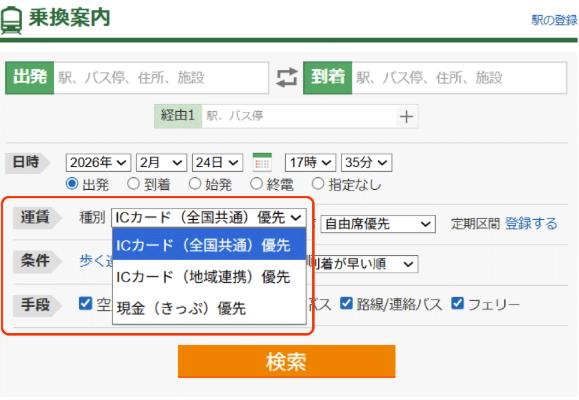Click into the 経由1 via station field
This screenshot has width=579, height=400.
coord(299,116)
